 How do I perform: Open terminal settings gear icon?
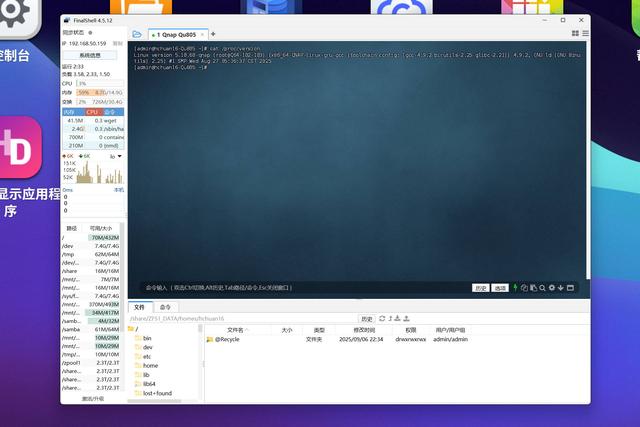click(x=552, y=287)
